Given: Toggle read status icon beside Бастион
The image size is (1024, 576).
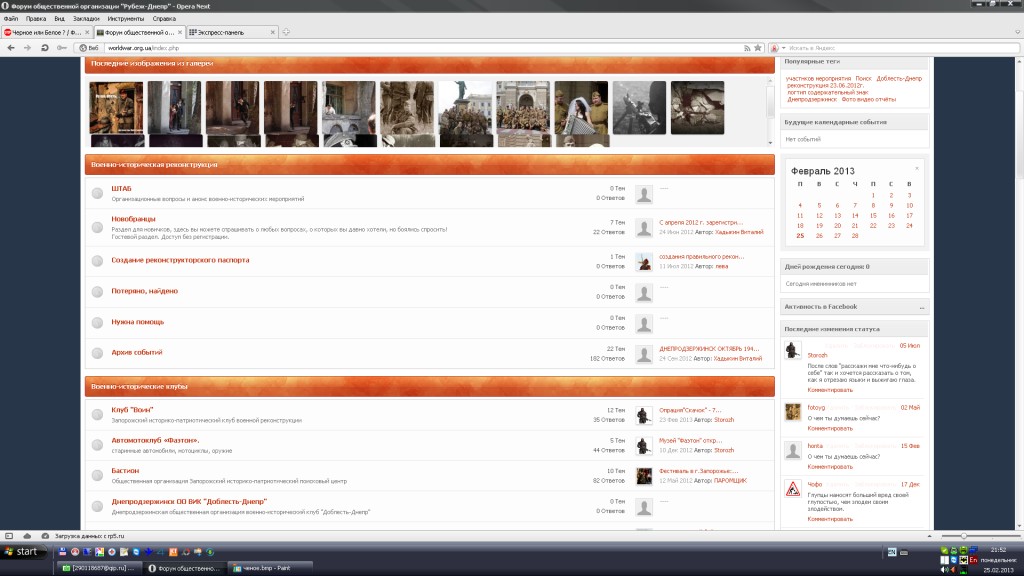Looking at the screenshot, I should pos(97,476).
